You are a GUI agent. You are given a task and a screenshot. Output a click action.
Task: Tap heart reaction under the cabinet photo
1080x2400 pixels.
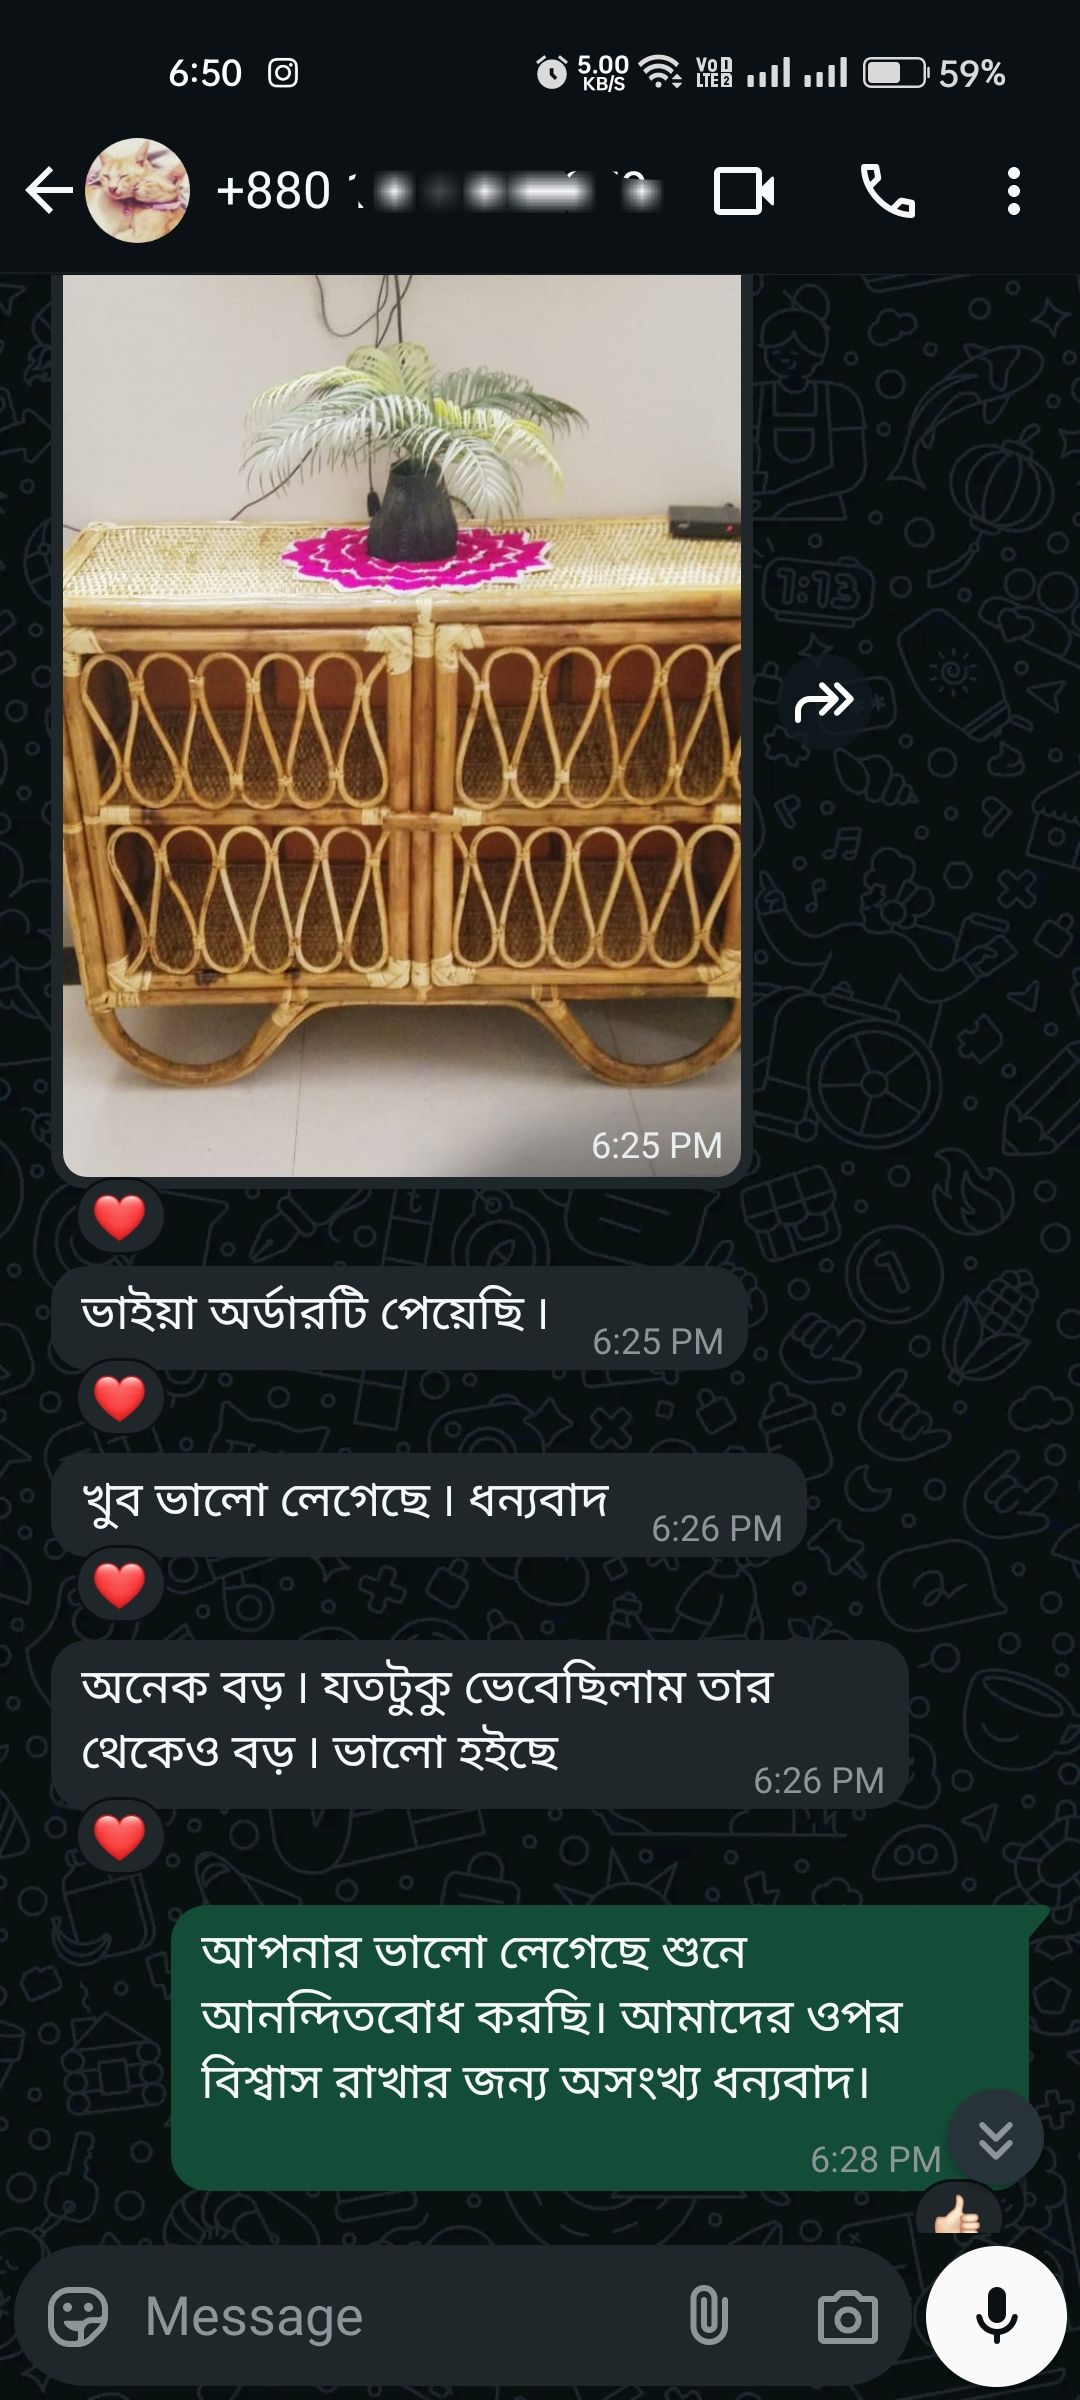point(120,1217)
